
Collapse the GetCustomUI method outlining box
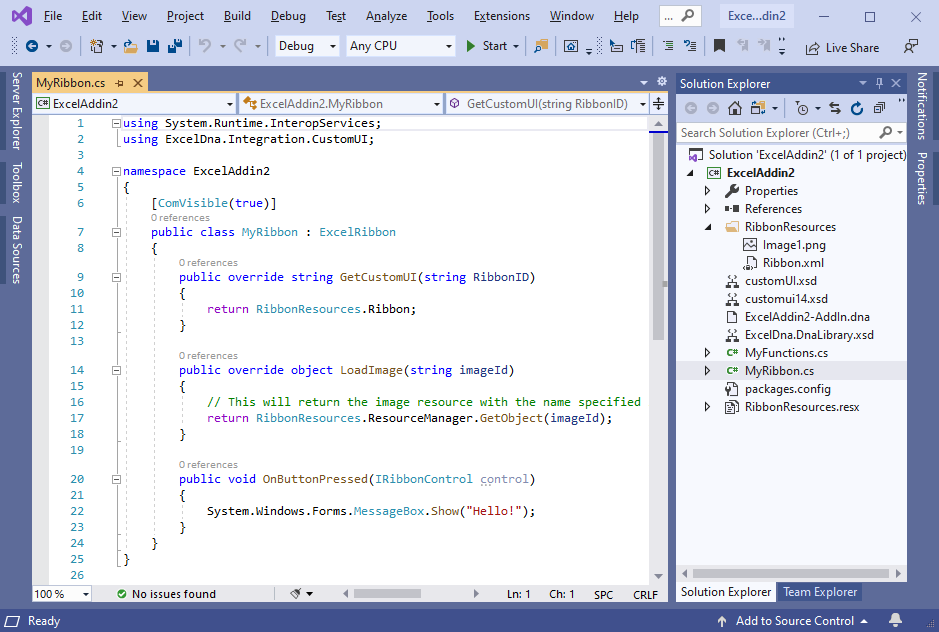coord(116,277)
